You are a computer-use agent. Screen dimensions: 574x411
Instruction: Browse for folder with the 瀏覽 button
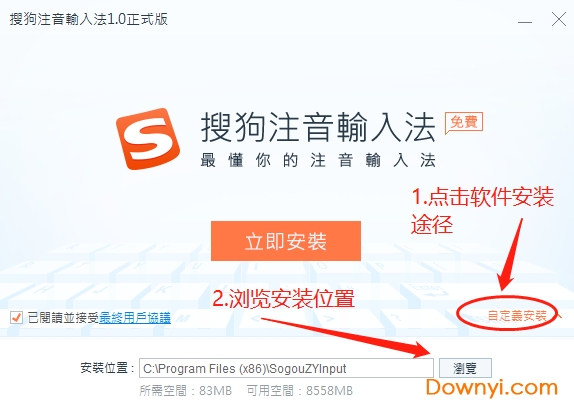point(465,368)
